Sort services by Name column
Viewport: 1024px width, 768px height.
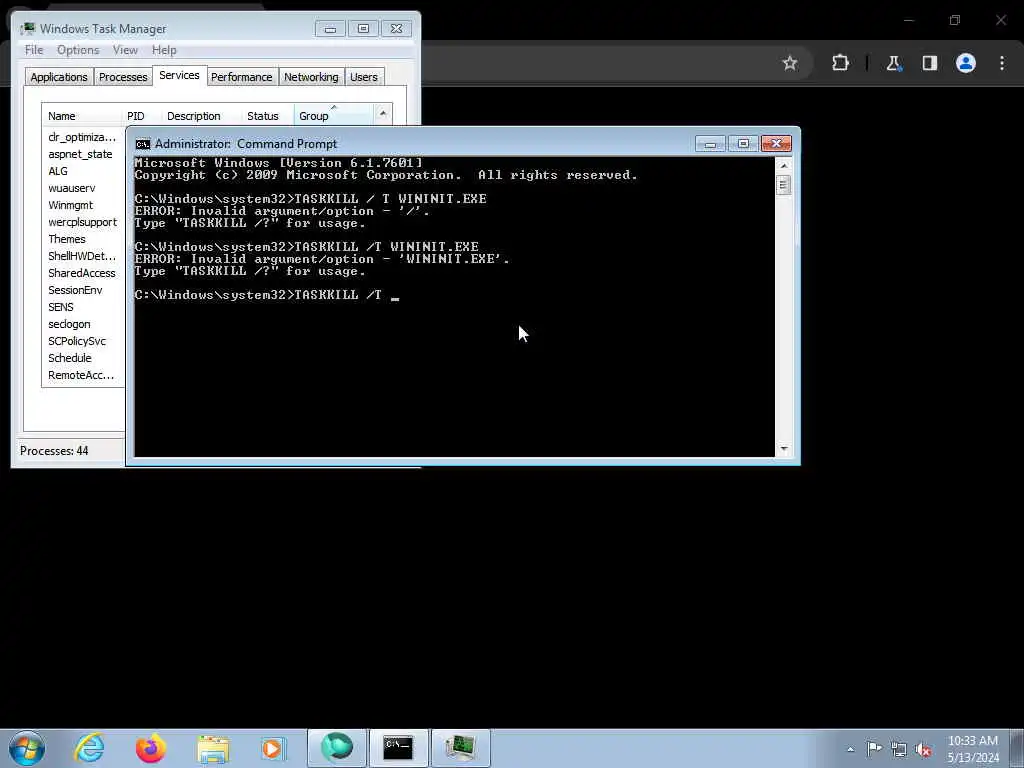[81, 116]
